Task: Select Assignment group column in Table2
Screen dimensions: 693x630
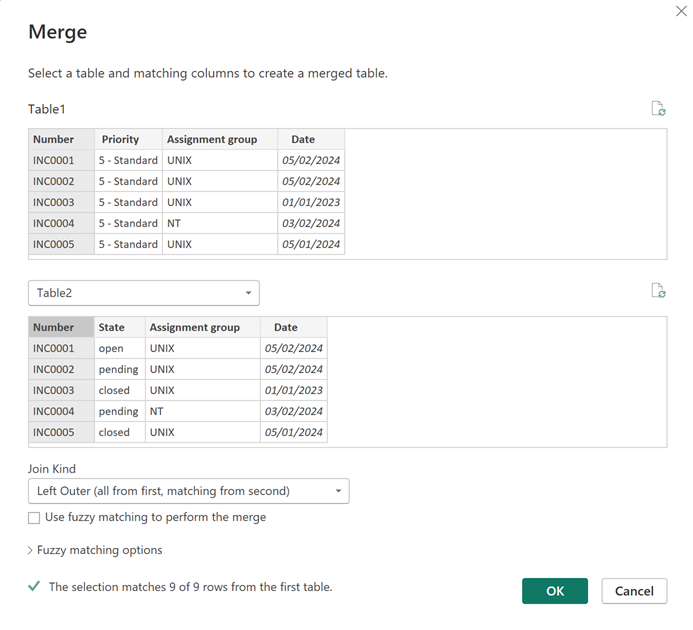Action: 194,327
